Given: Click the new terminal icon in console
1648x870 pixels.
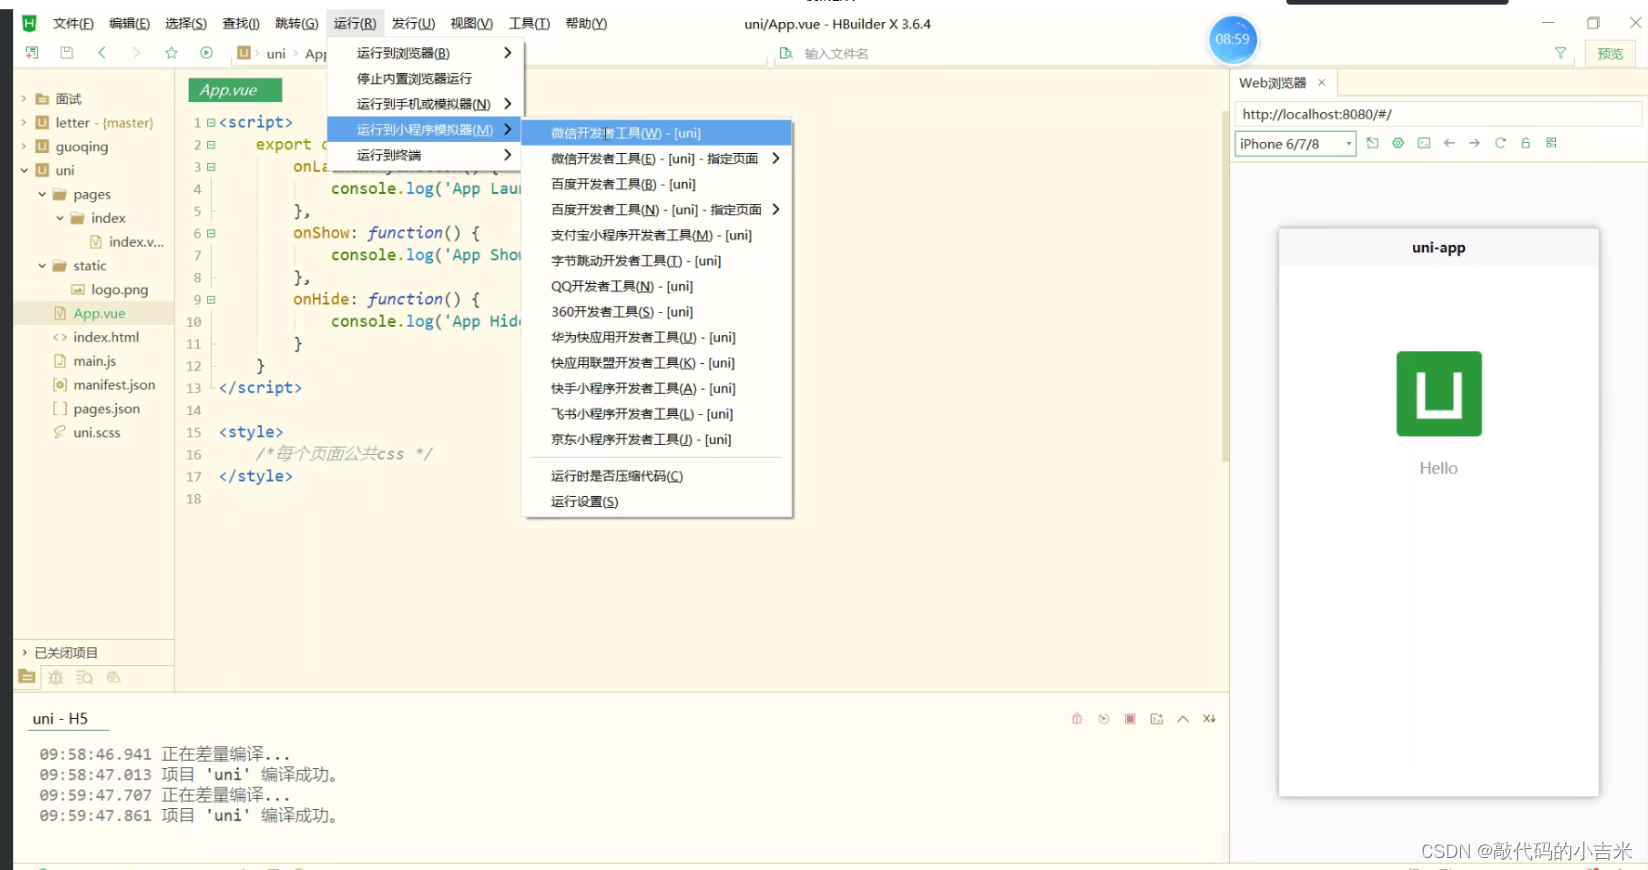Looking at the screenshot, I should (1157, 719).
